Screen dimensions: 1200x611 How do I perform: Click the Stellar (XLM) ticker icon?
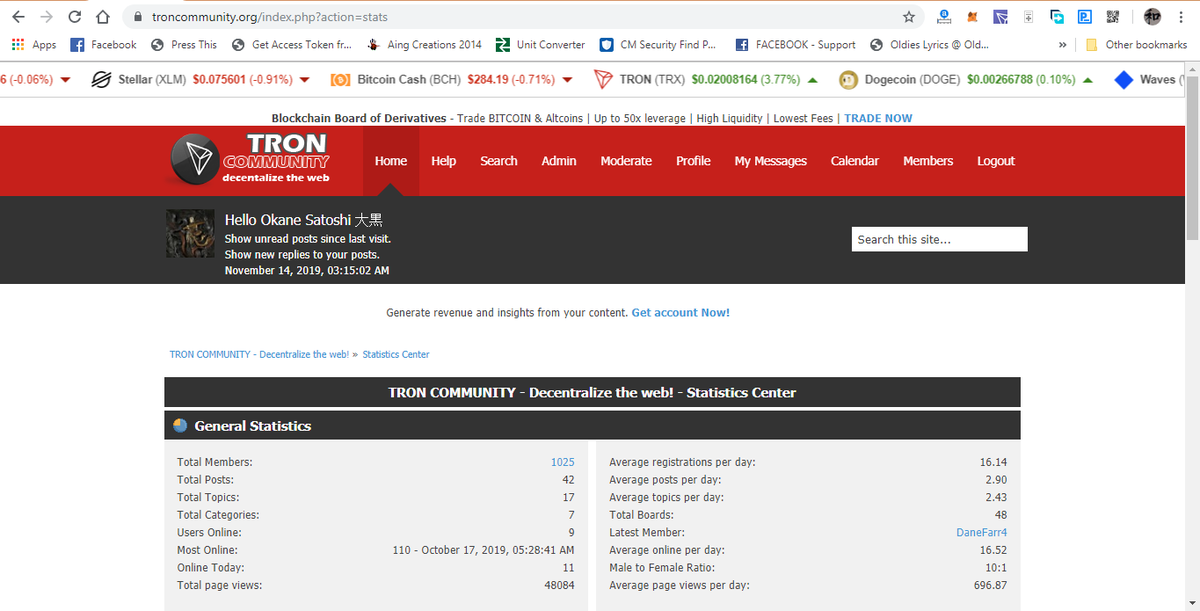101,80
